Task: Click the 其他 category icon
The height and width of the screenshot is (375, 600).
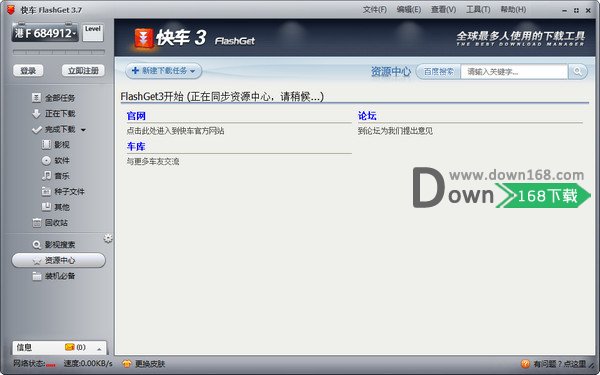Action: point(46,207)
